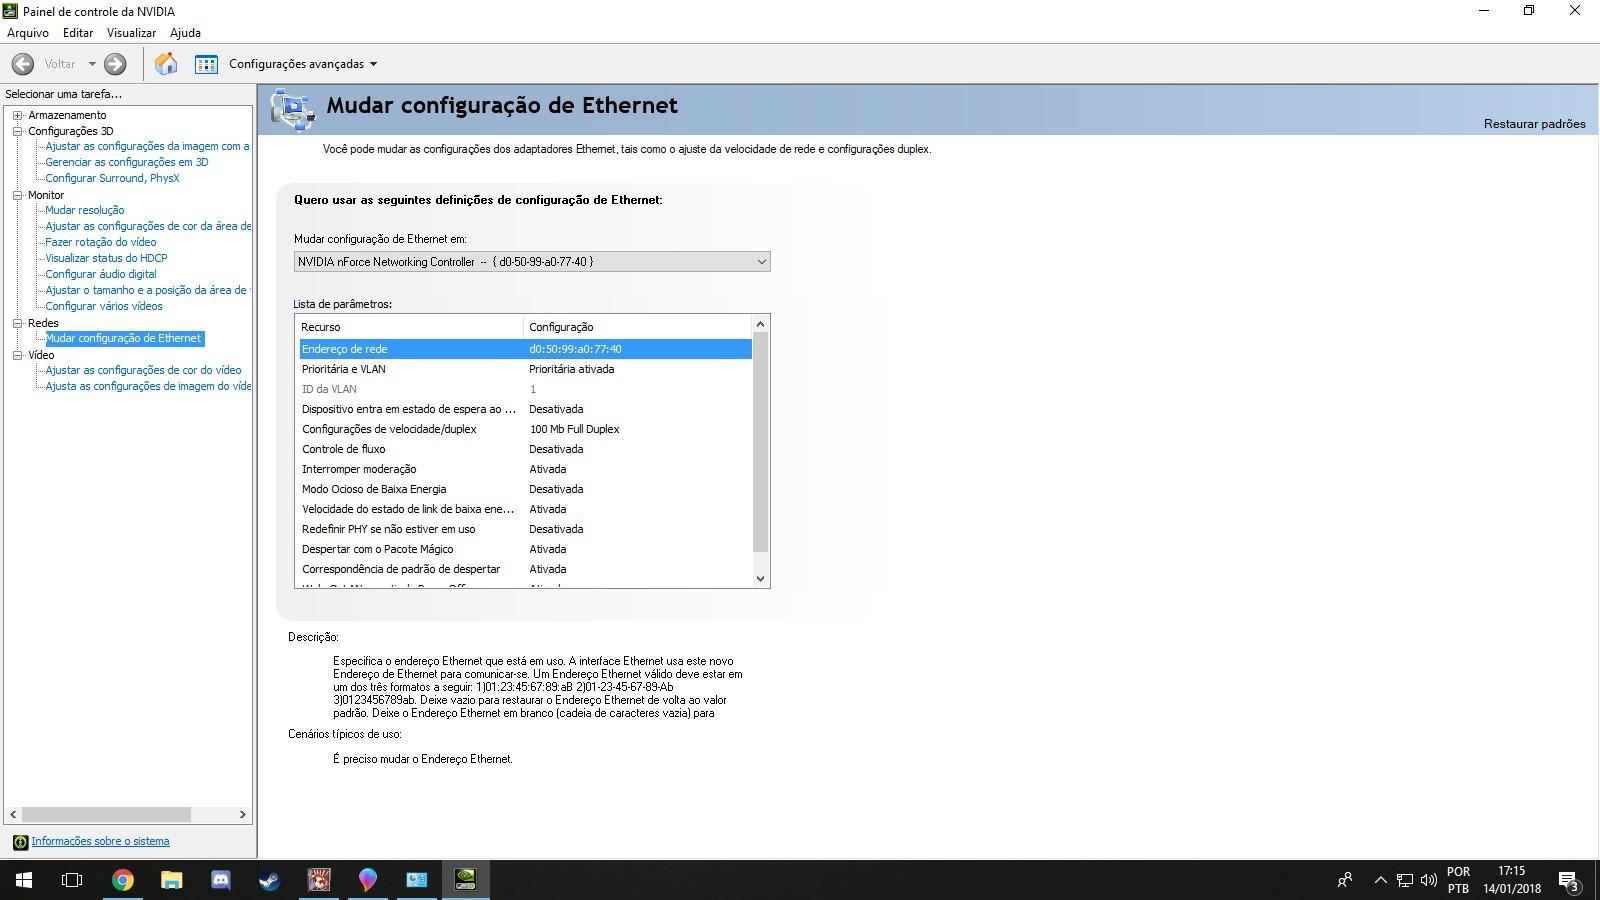1600x900 pixels.
Task: Open File Explorer from taskbar
Action: pos(172,880)
